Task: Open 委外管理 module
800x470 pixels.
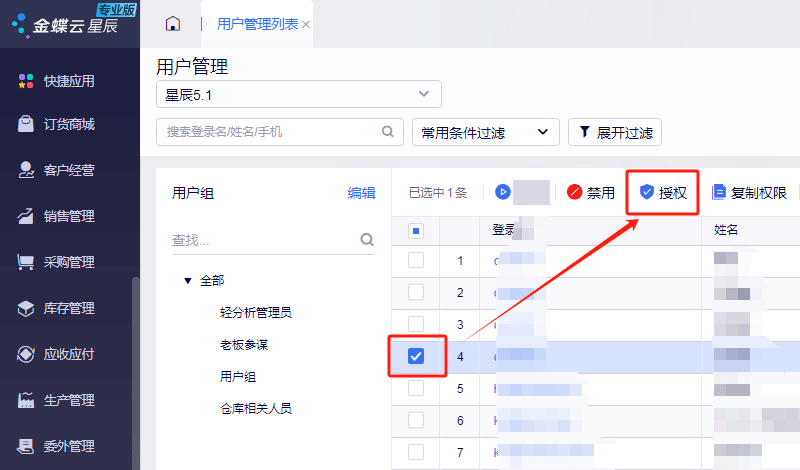Action: [69, 446]
